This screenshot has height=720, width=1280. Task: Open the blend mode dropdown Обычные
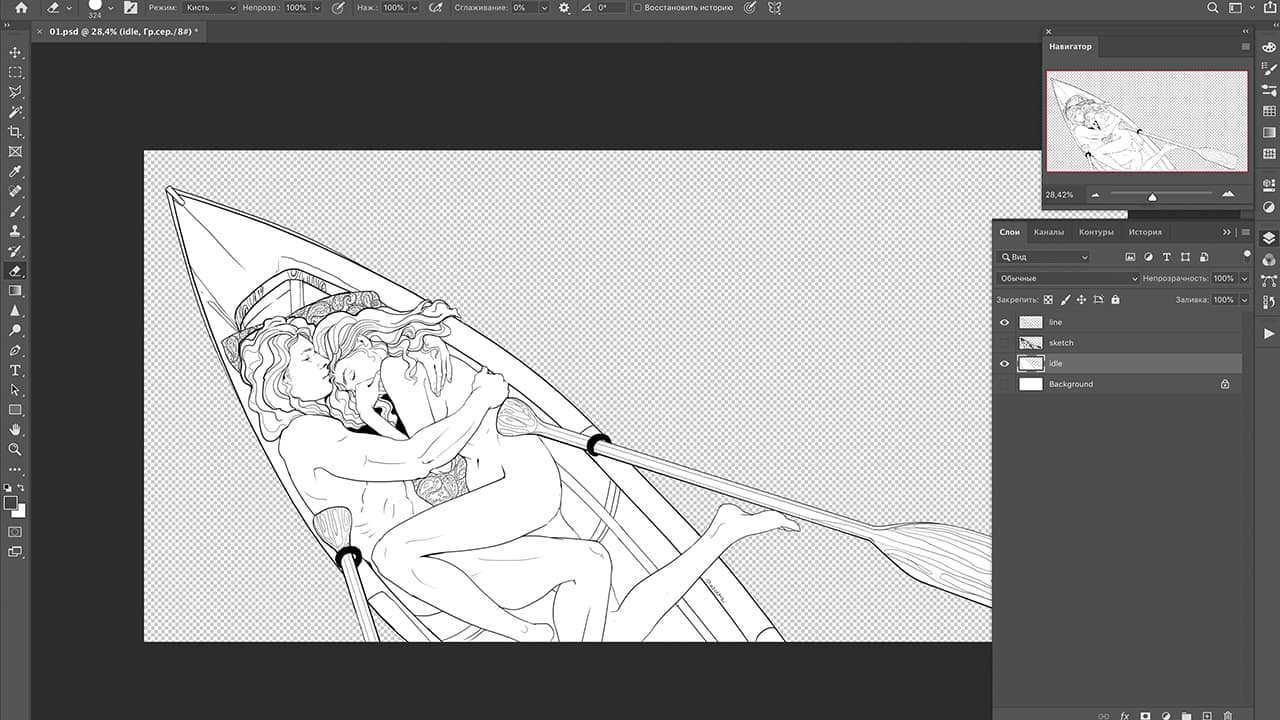click(x=1068, y=278)
